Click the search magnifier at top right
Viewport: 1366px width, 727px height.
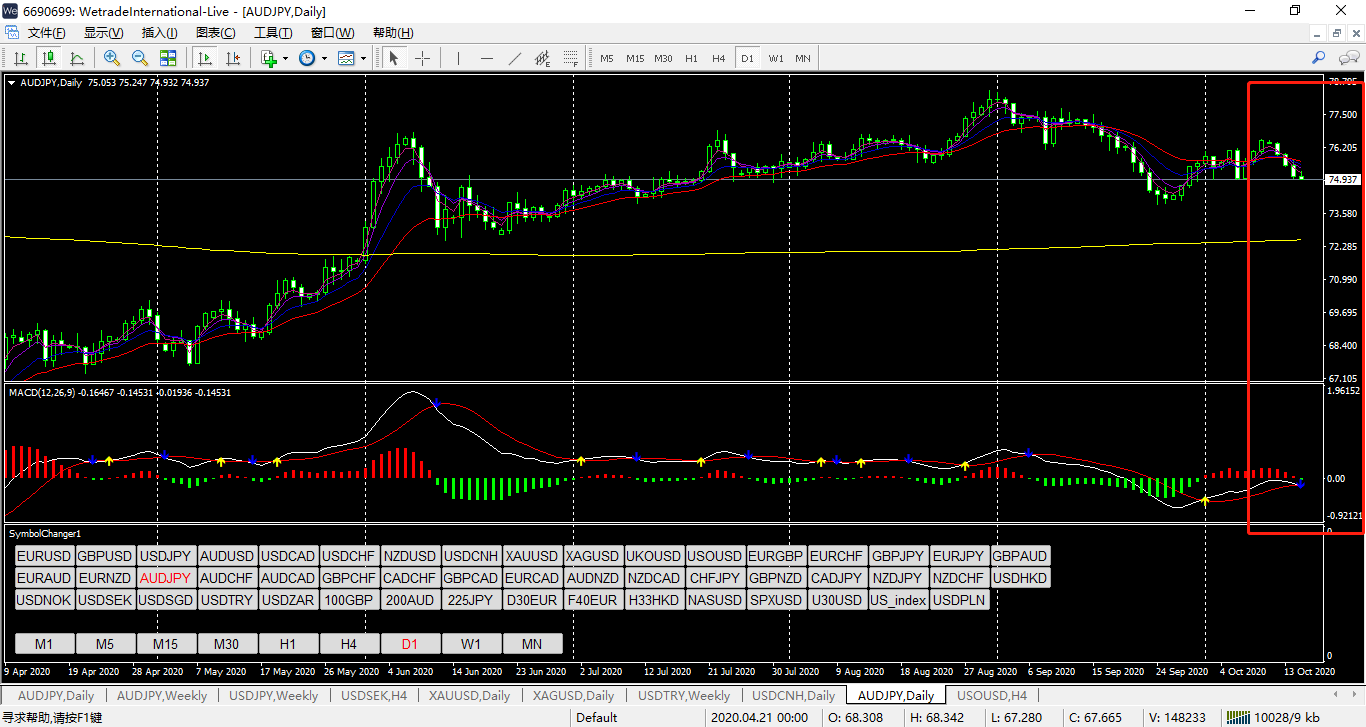(x=1318, y=58)
